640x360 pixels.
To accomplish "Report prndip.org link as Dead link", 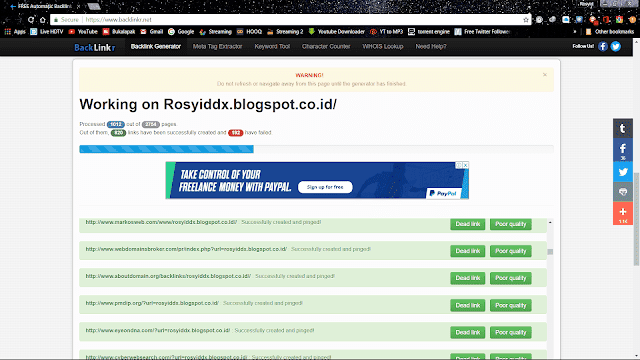I will coord(467,305).
